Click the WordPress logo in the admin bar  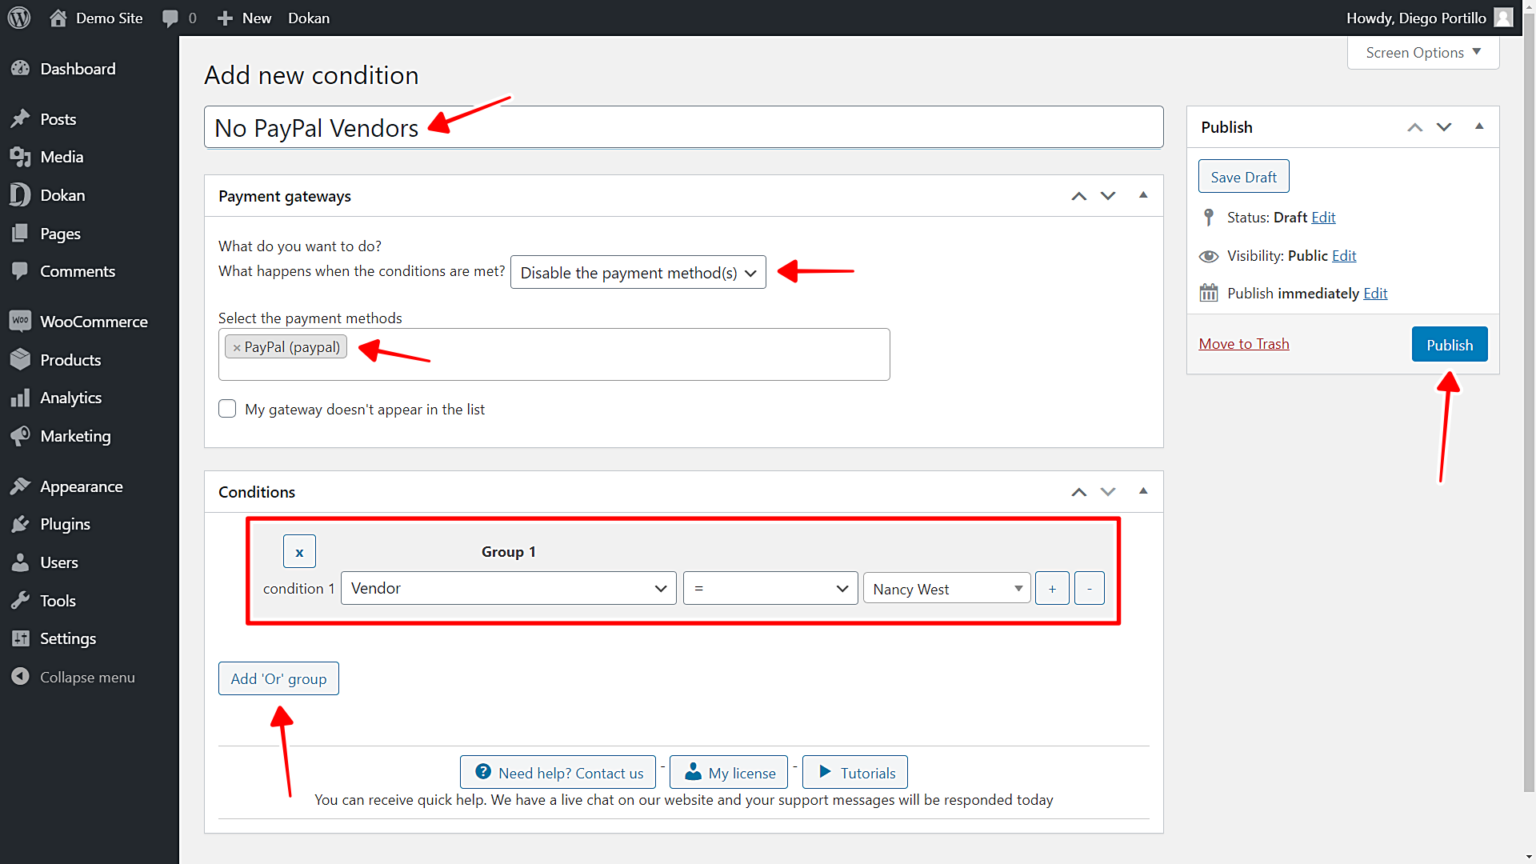pyautogui.click(x=19, y=17)
